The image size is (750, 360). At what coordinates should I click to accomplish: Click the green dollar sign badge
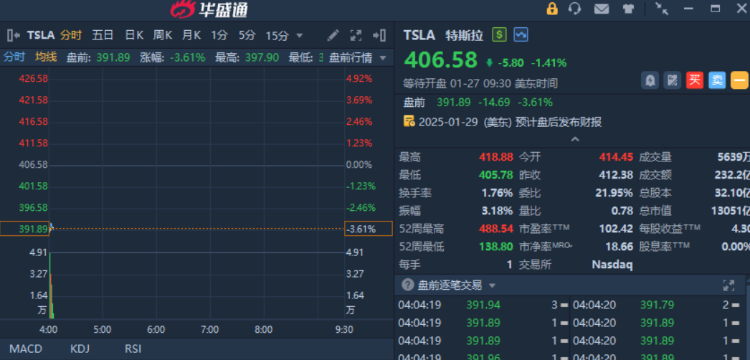499,34
